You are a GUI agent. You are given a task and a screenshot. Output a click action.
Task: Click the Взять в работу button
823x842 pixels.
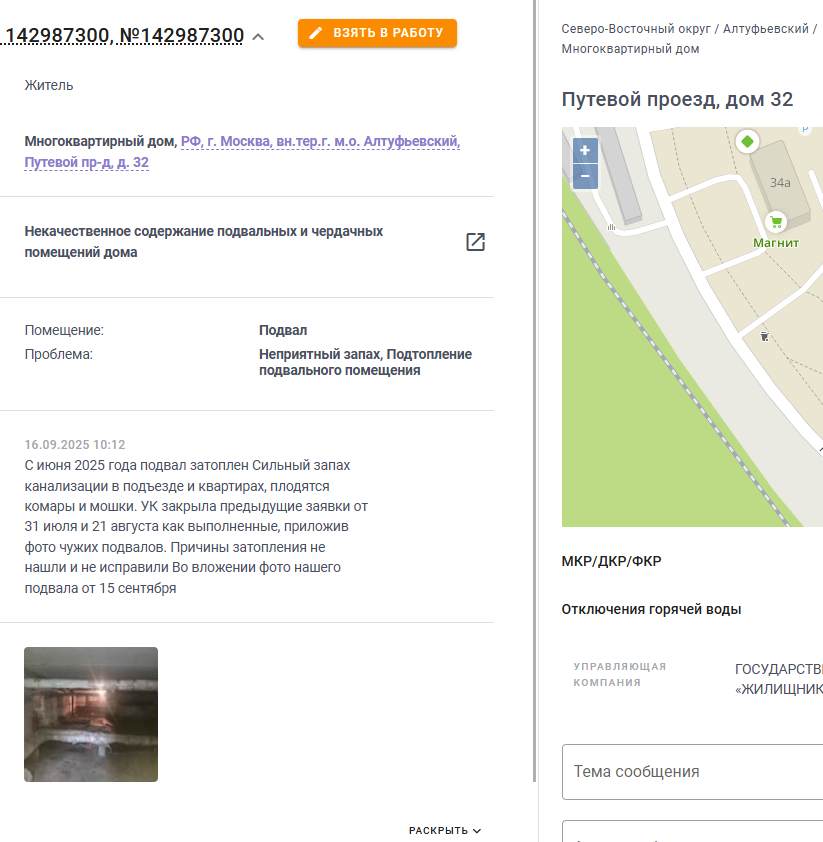(x=377, y=33)
